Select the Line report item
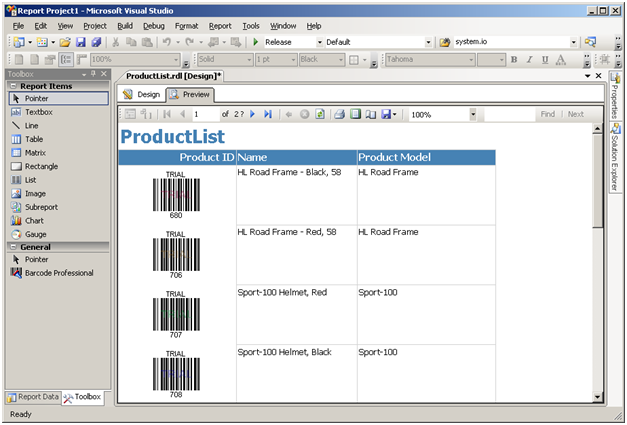627x425 pixels. coord(58,126)
